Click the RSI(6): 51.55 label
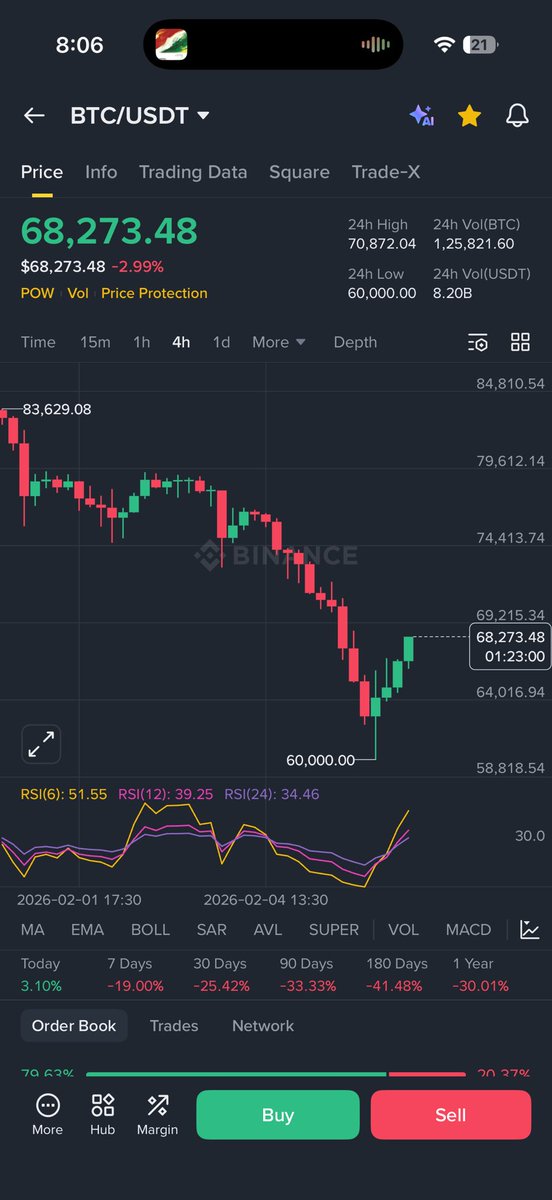 click(x=64, y=794)
